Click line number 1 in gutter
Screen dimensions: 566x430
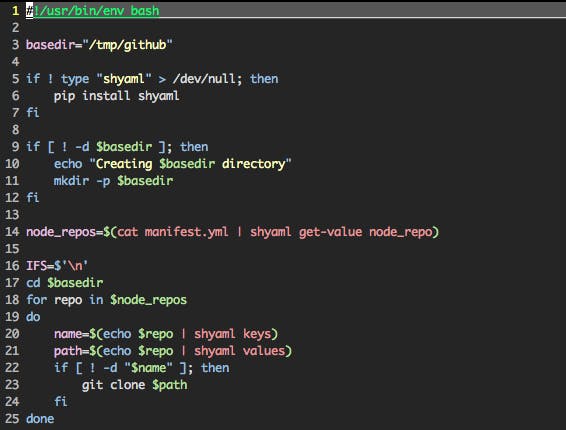(16, 10)
